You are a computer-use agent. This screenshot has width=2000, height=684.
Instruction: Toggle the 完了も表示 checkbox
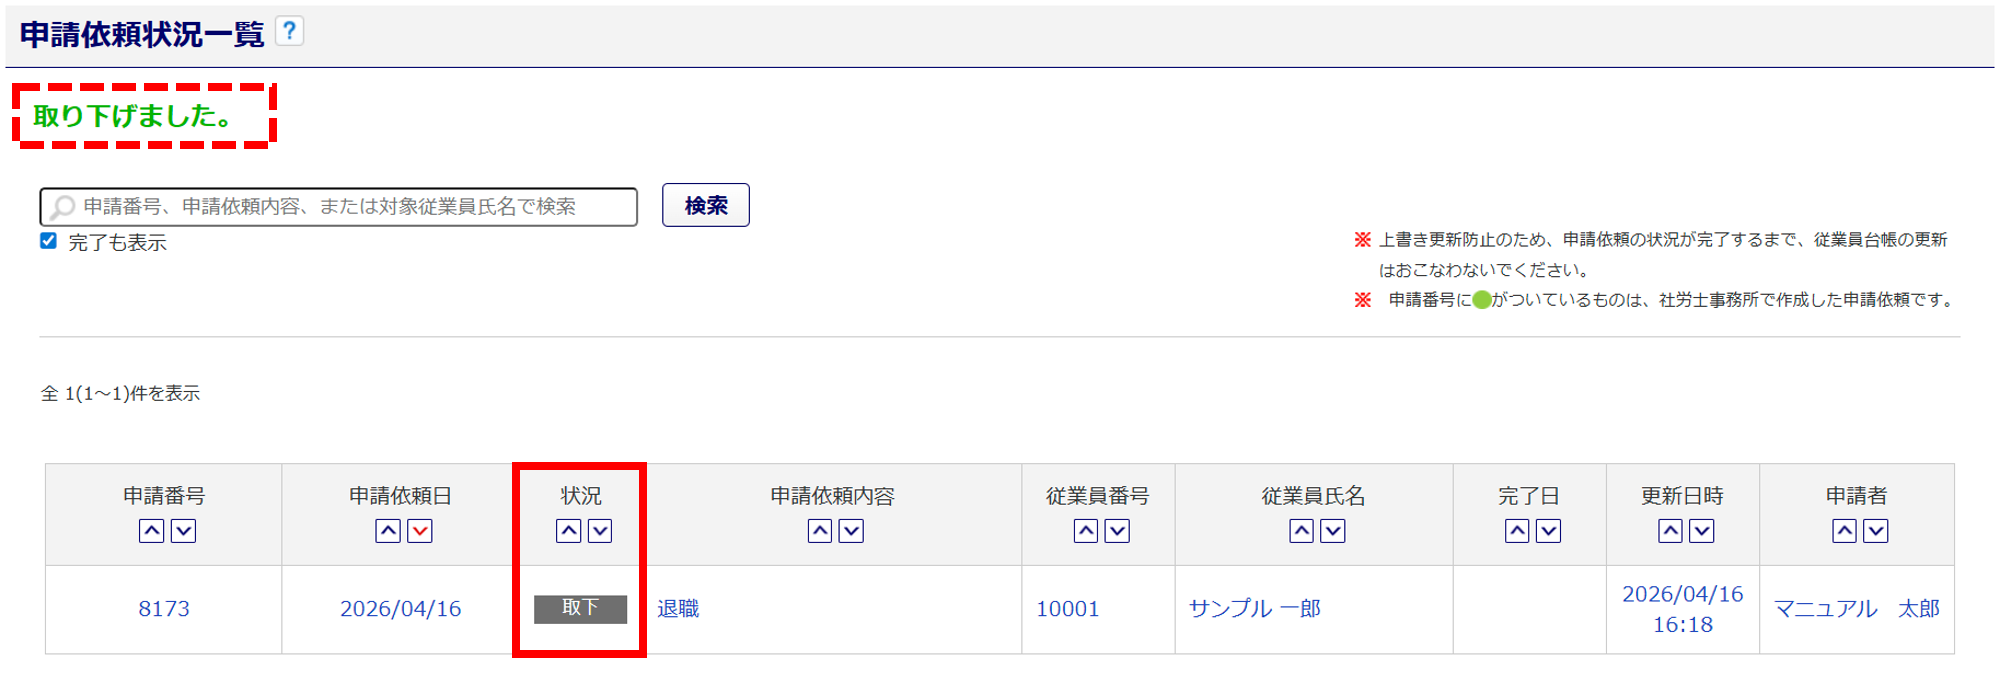point(48,241)
